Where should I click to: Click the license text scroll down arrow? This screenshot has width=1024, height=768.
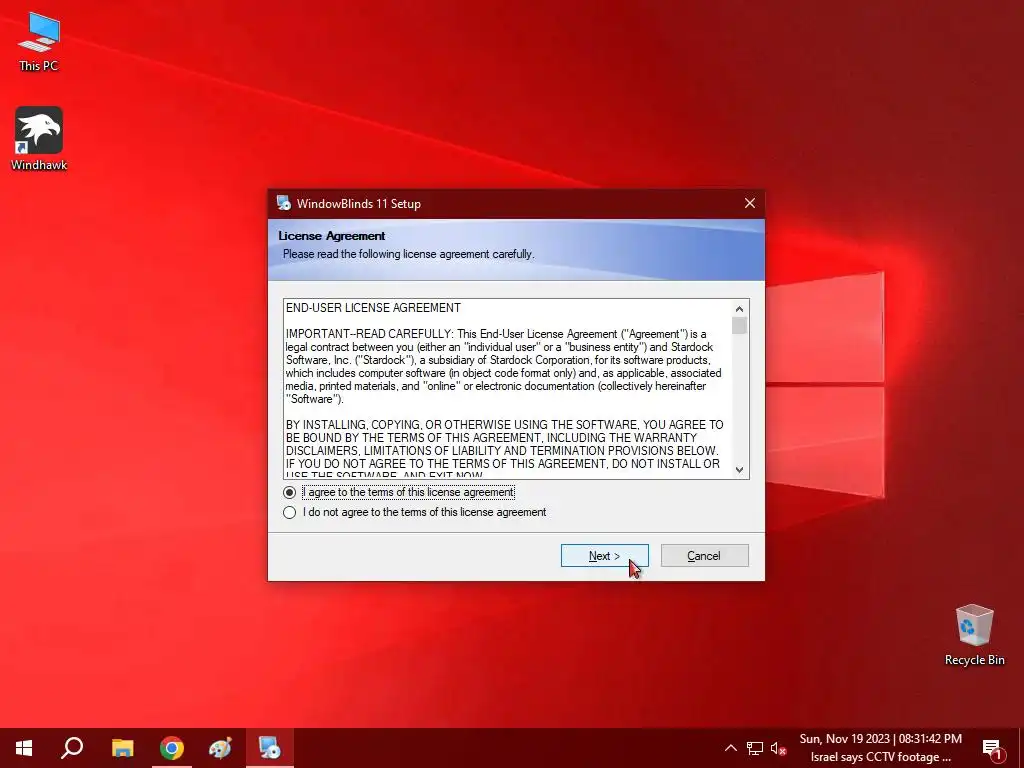pos(739,470)
